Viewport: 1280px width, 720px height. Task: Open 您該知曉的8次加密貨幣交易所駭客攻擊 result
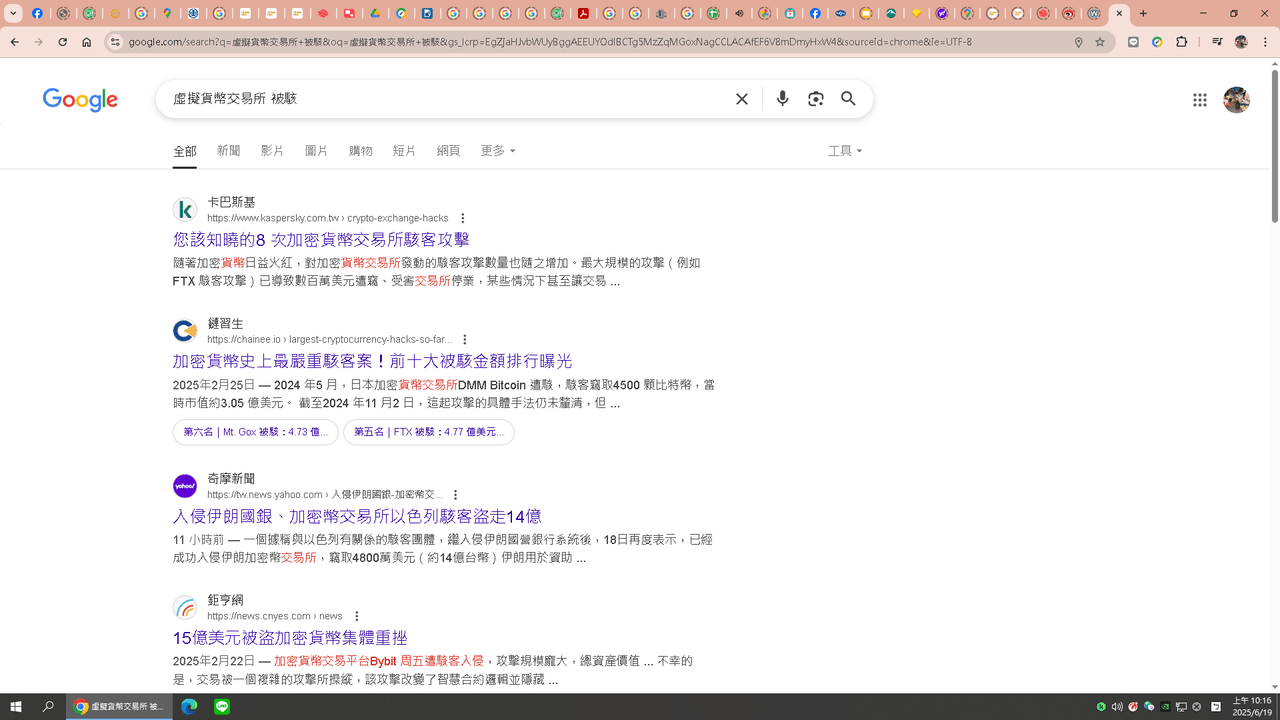(x=321, y=240)
